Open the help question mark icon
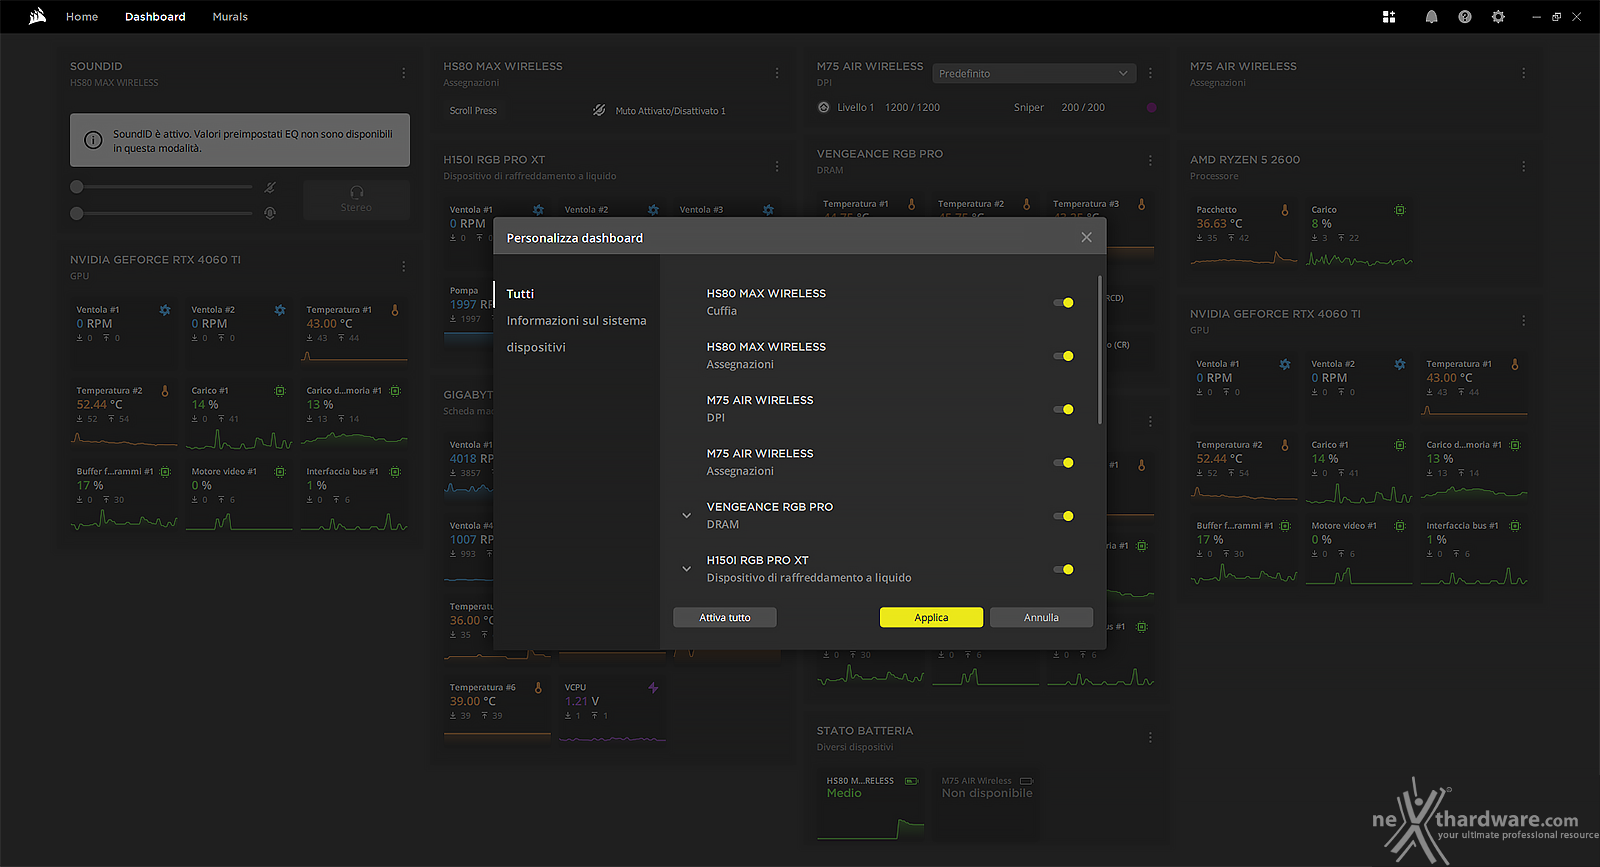The height and width of the screenshot is (867, 1600). [1465, 17]
